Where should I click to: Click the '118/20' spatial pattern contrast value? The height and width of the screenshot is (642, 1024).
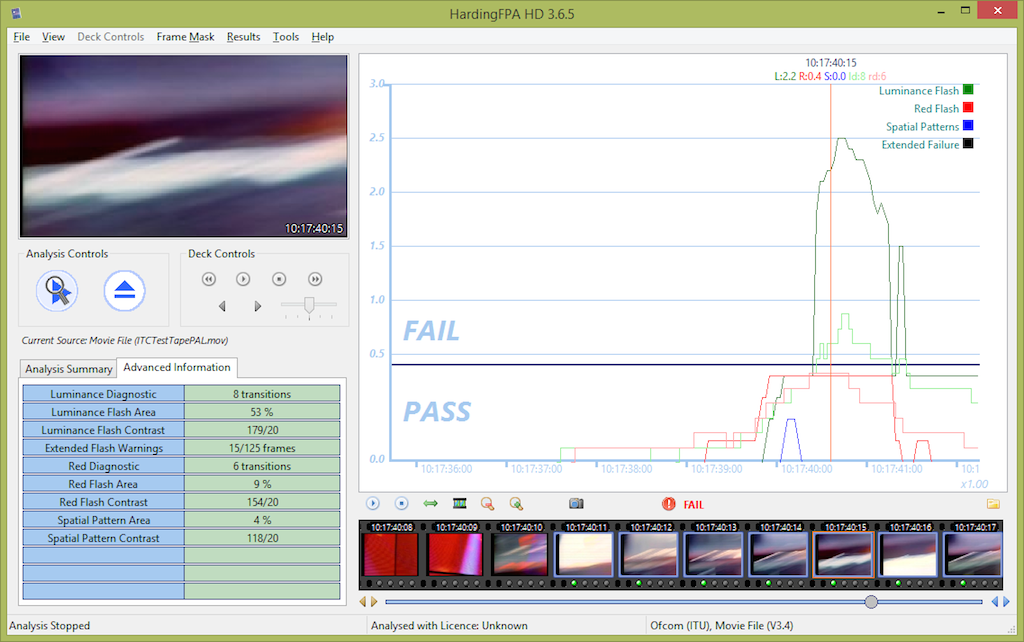262,538
